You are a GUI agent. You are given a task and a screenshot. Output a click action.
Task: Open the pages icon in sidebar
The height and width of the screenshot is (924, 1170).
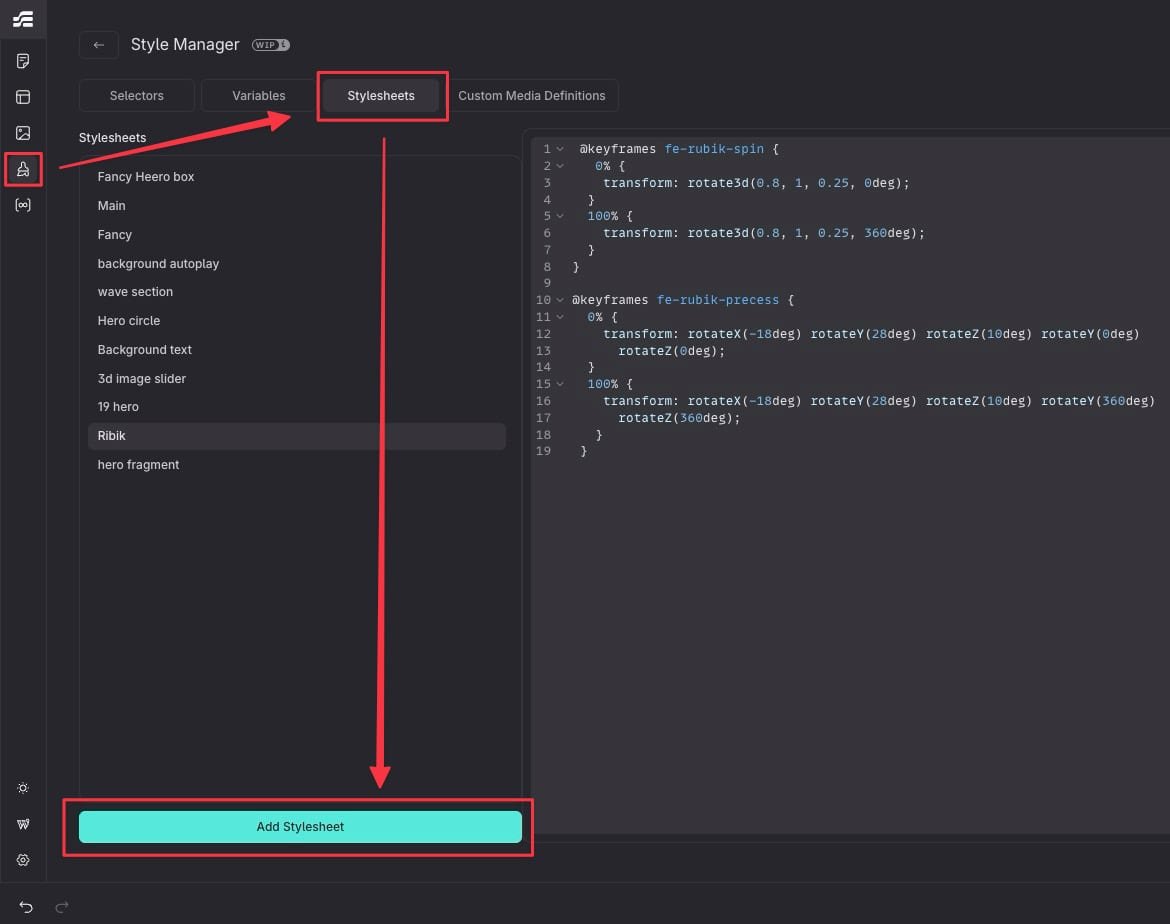coord(23,60)
